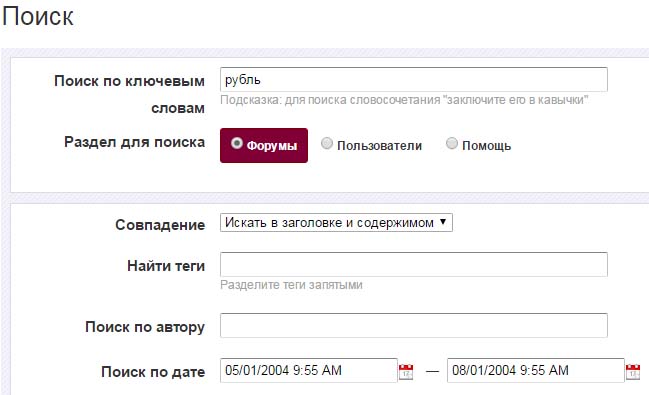Click the keyword search field containing рубль
The image size is (649, 395).
coord(414,79)
